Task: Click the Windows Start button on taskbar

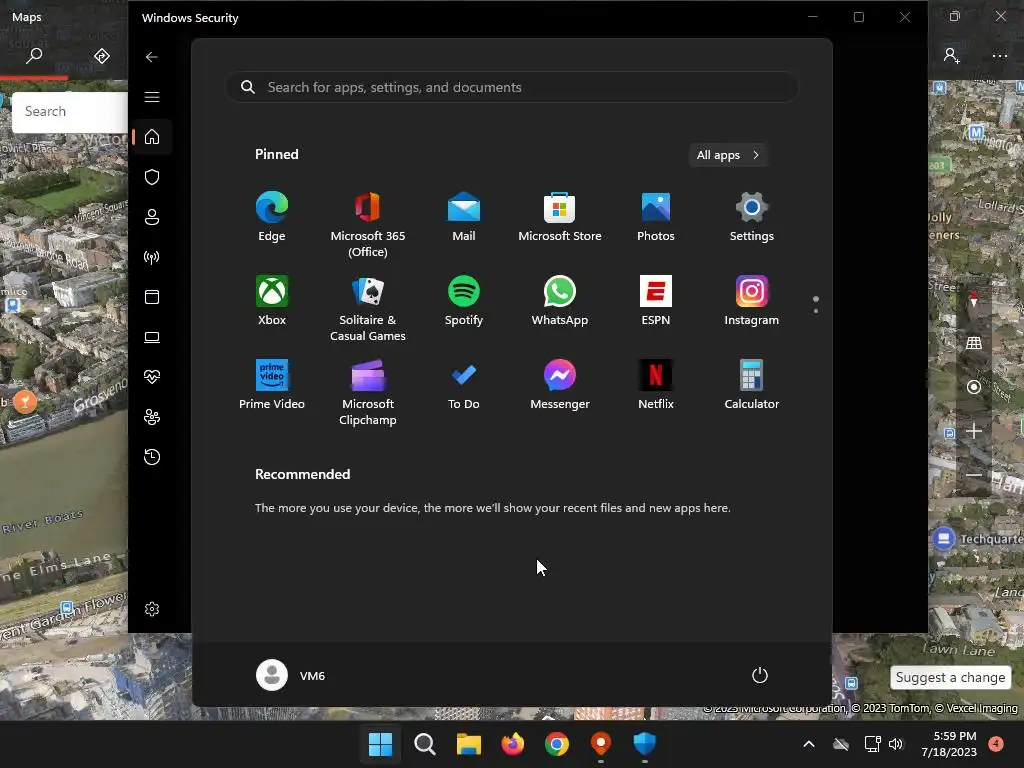Action: click(380, 744)
